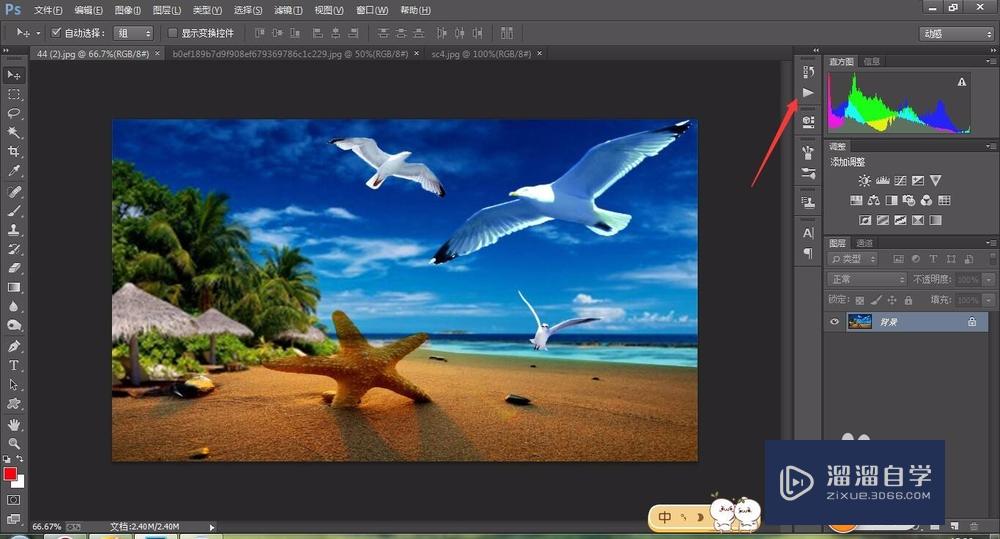
Task: Add a Threshold adjustment
Action: point(900,220)
